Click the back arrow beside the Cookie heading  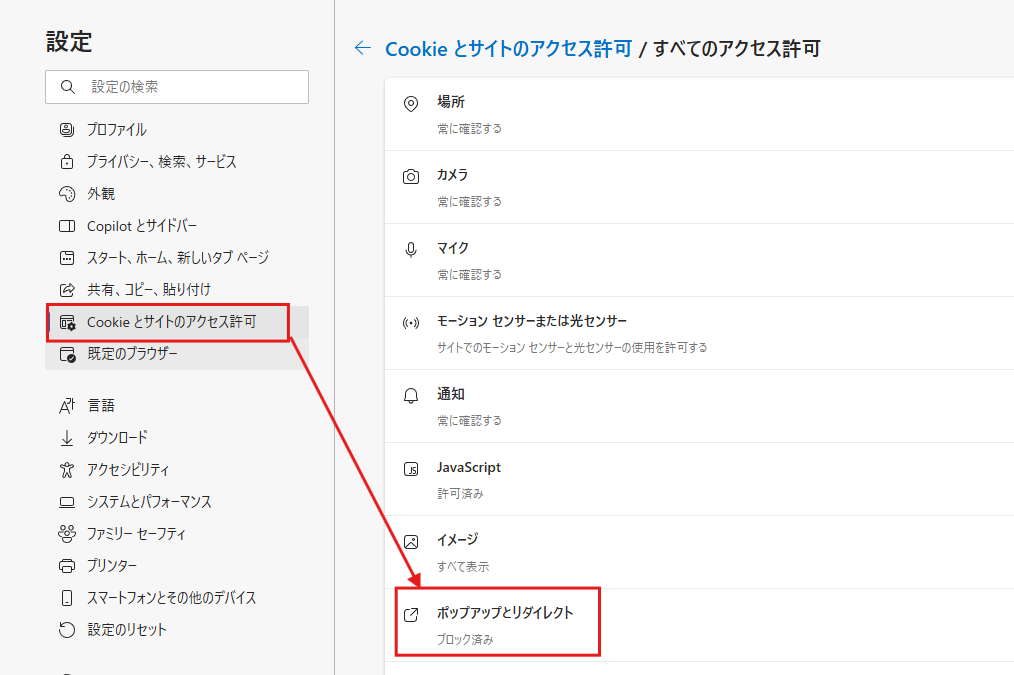(x=363, y=48)
